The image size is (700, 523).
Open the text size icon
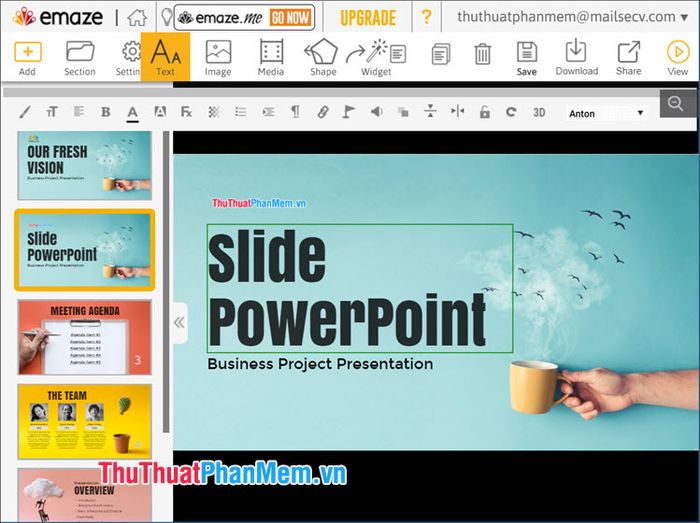coord(52,112)
